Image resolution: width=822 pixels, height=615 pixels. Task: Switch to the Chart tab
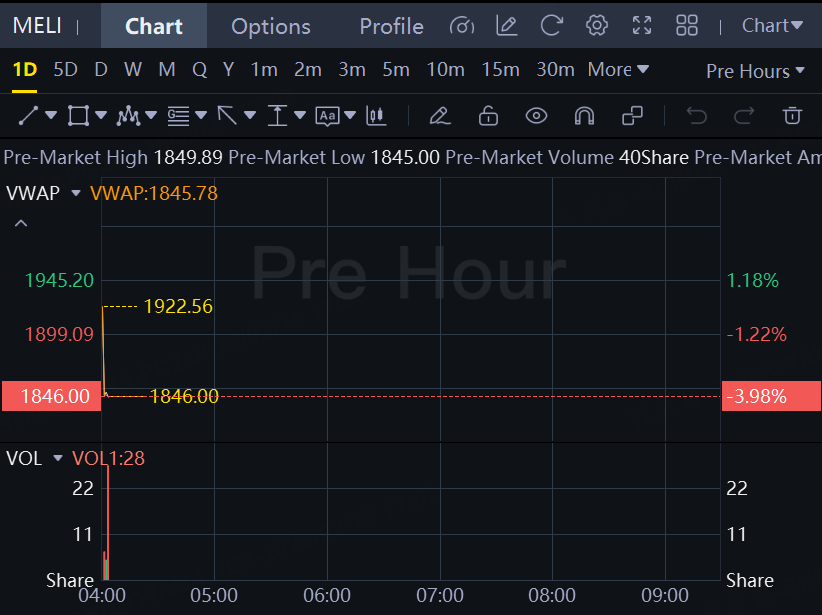154,26
